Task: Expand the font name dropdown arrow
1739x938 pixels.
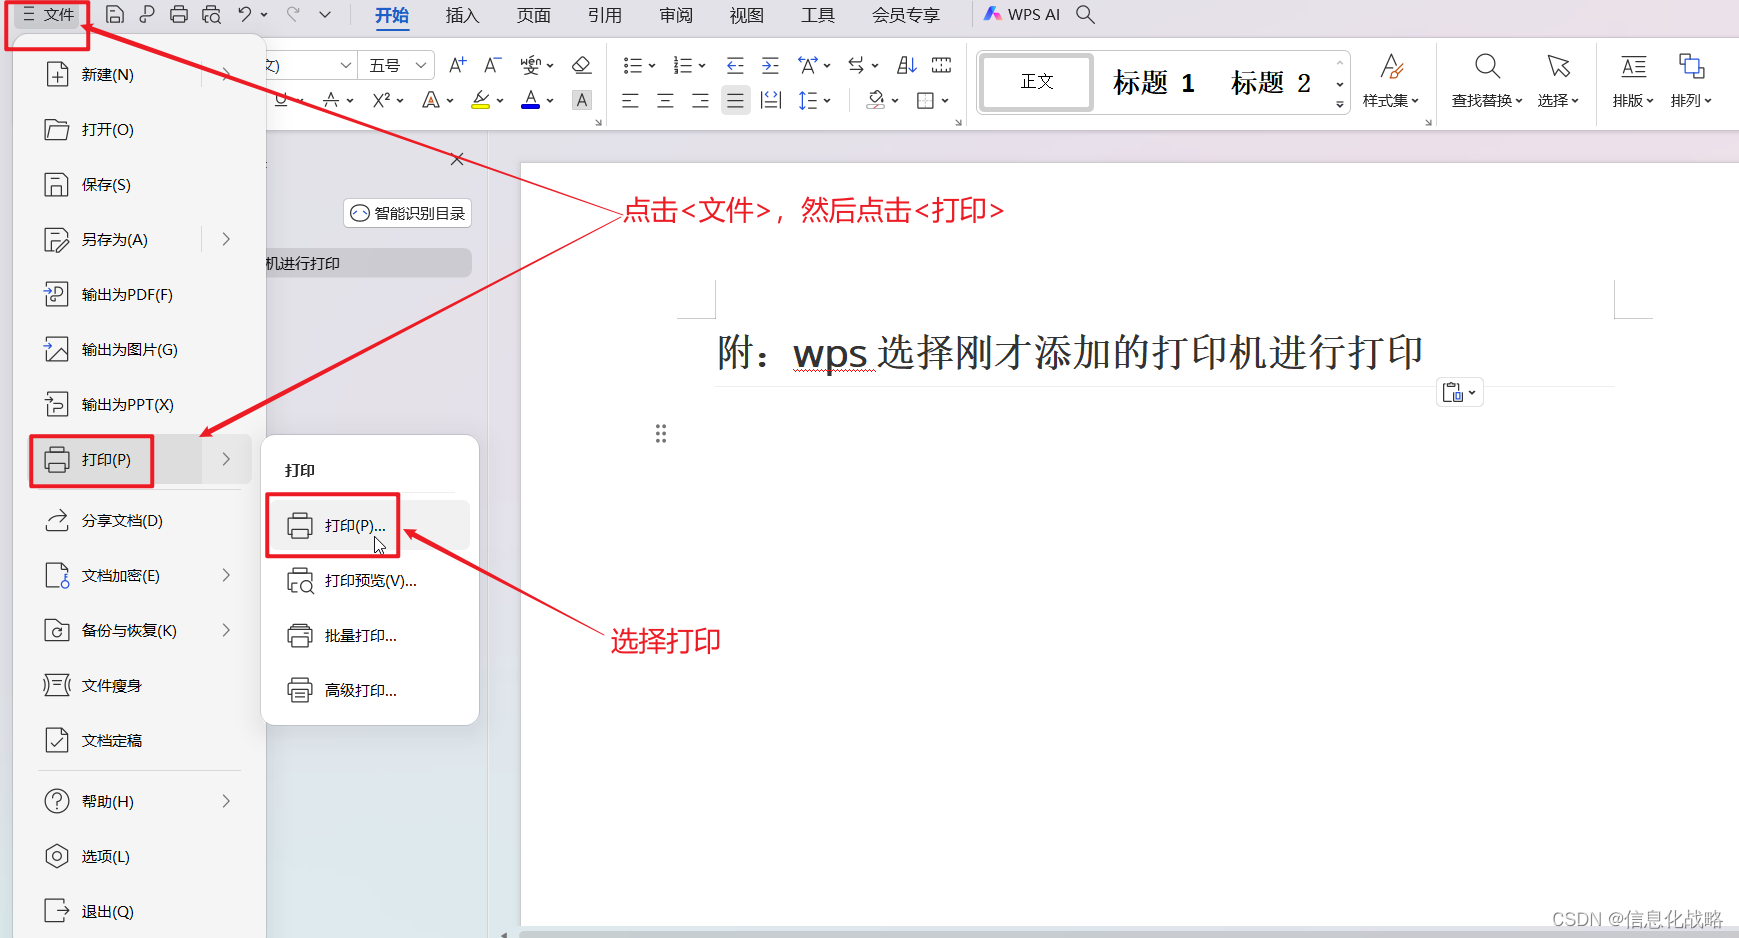Action: [345, 65]
